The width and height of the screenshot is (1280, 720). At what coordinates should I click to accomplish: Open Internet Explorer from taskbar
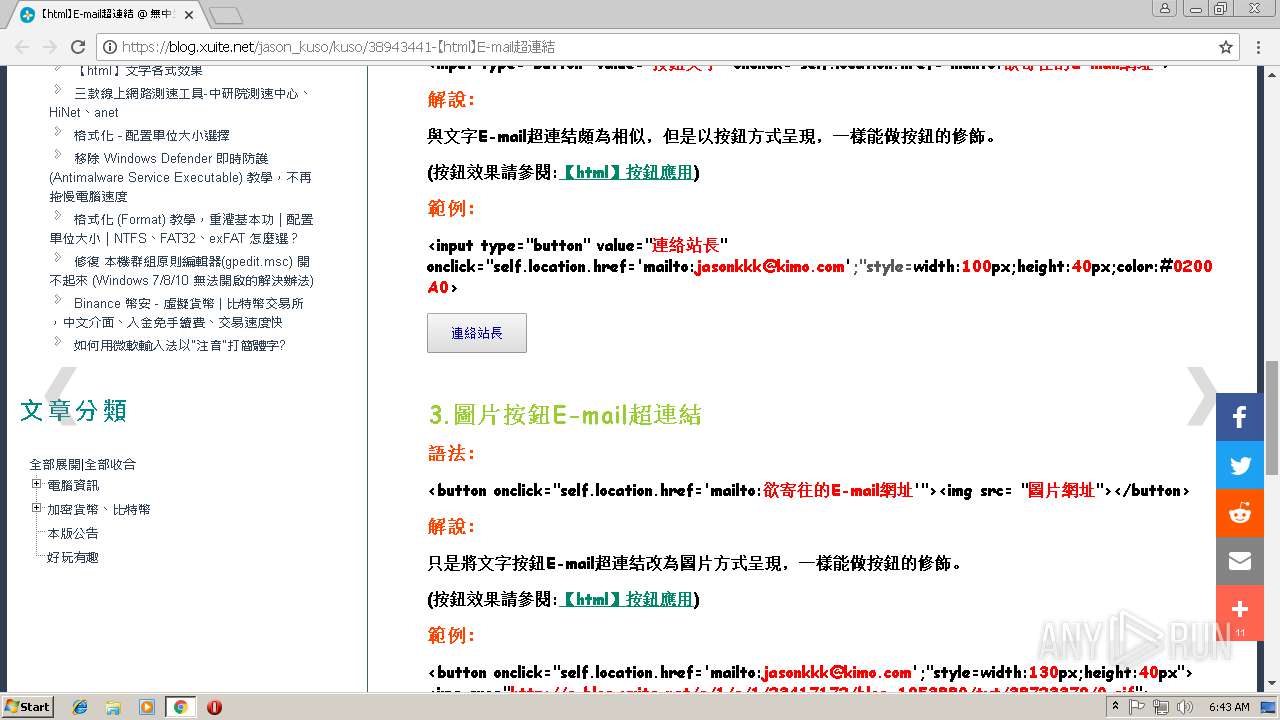(x=81, y=707)
